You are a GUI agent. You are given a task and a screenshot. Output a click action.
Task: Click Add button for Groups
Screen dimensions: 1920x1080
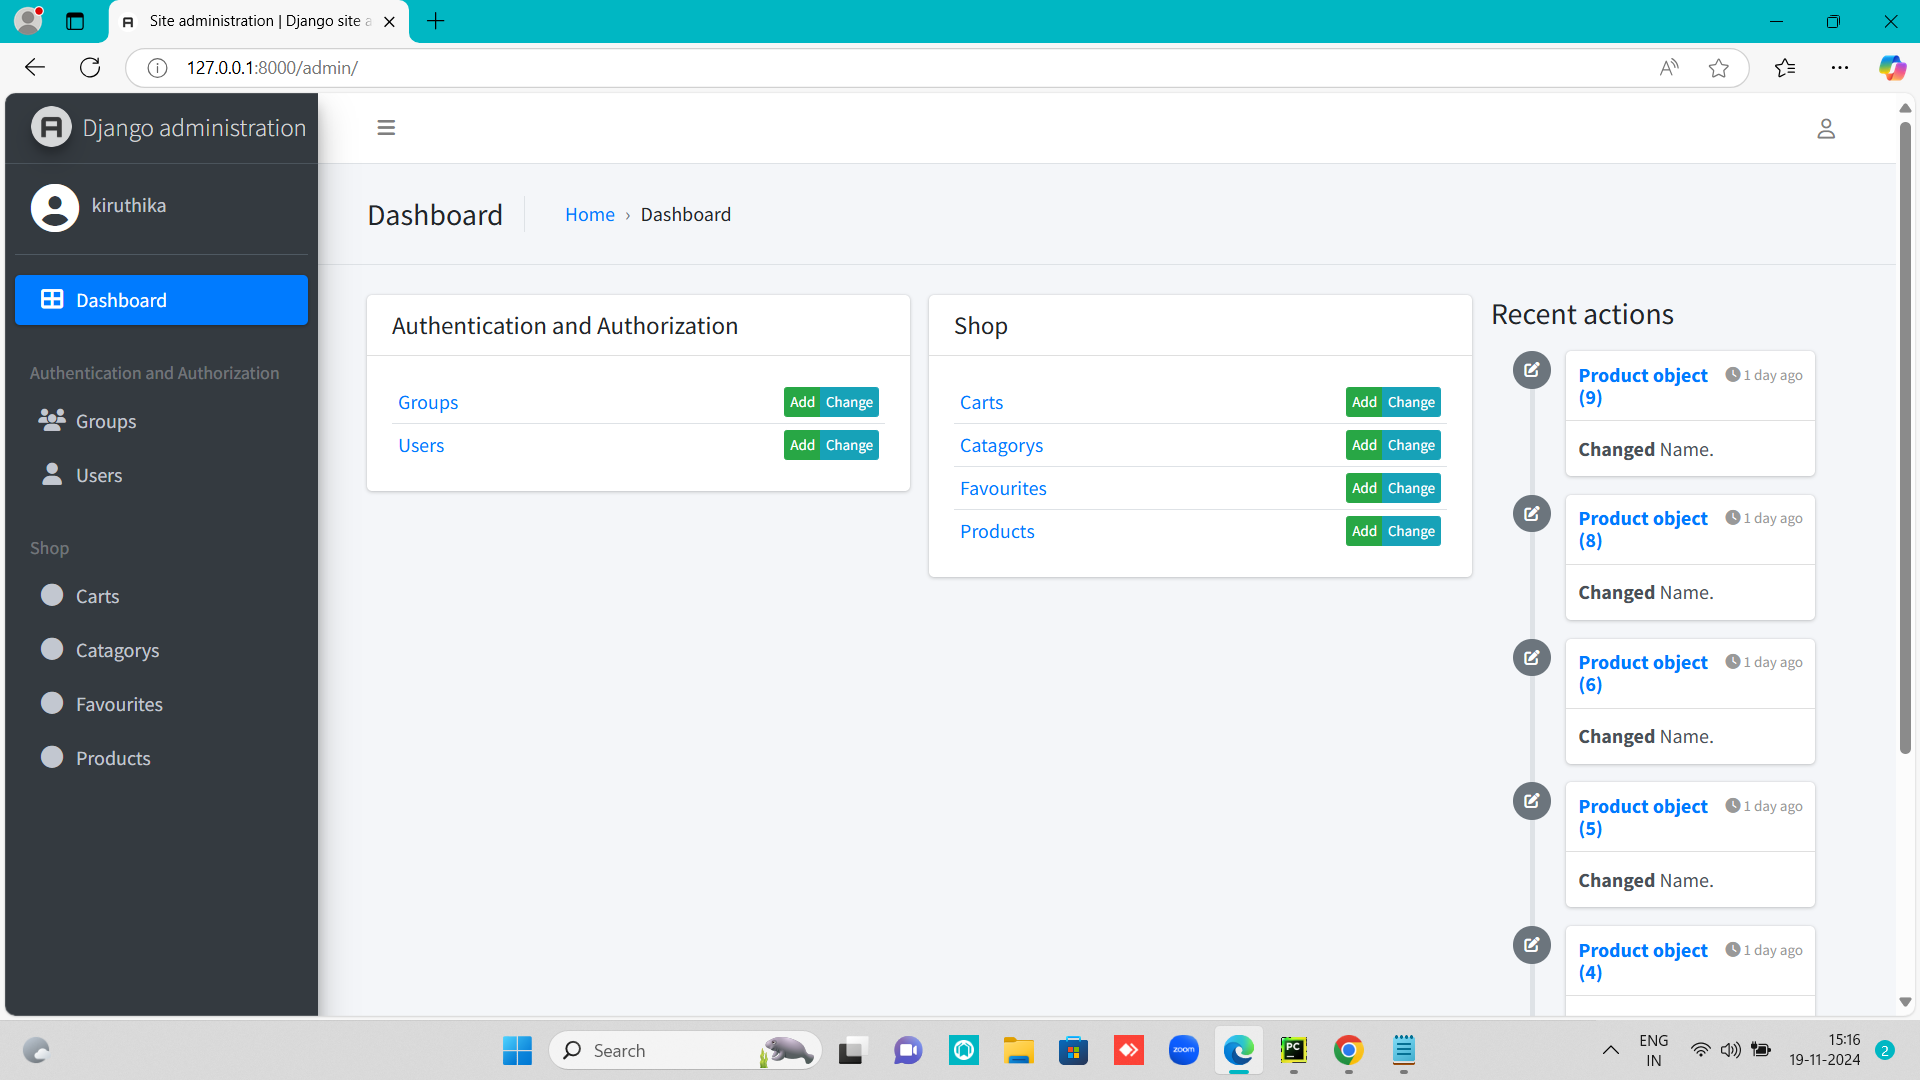pyautogui.click(x=802, y=402)
